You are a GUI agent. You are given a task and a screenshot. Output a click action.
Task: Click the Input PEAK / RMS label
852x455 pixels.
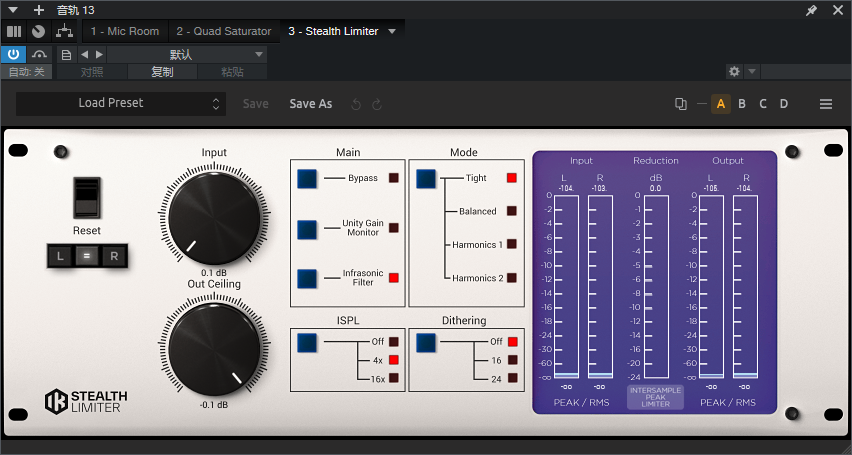[x=581, y=403]
